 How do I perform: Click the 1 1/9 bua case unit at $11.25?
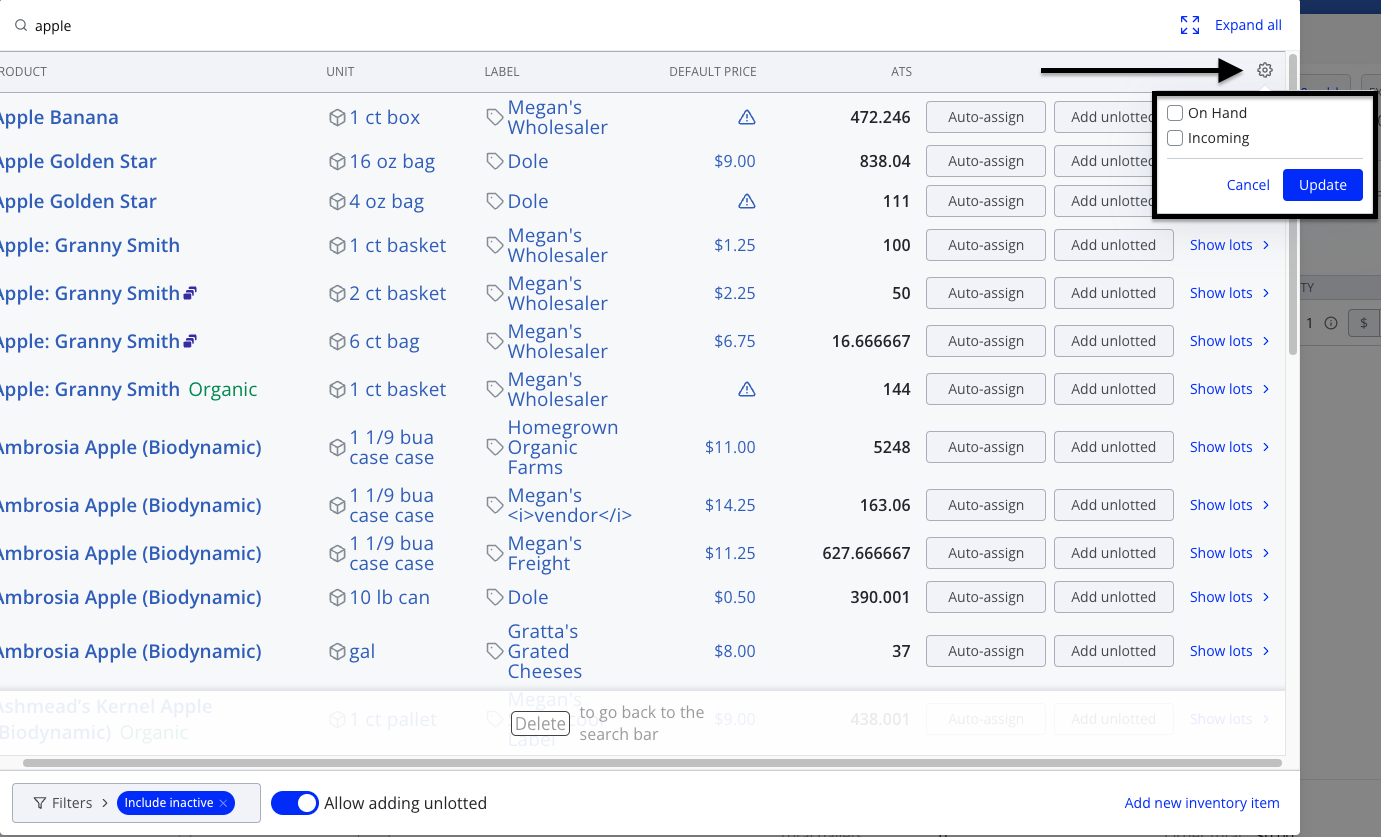coord(392,553)
